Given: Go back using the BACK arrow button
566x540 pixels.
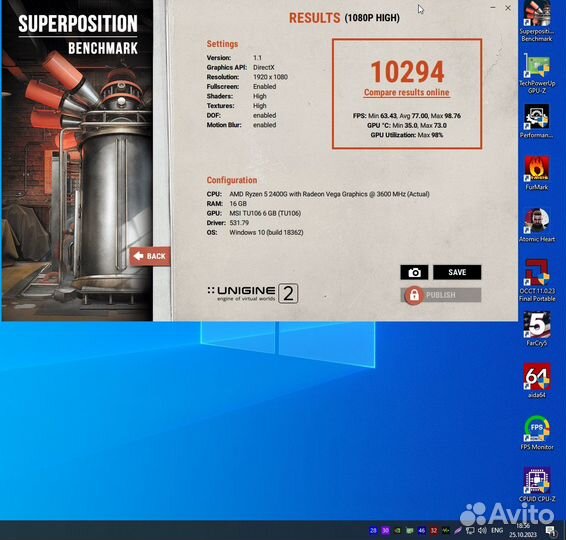Looking at the screenshot, I should point(150,256).
